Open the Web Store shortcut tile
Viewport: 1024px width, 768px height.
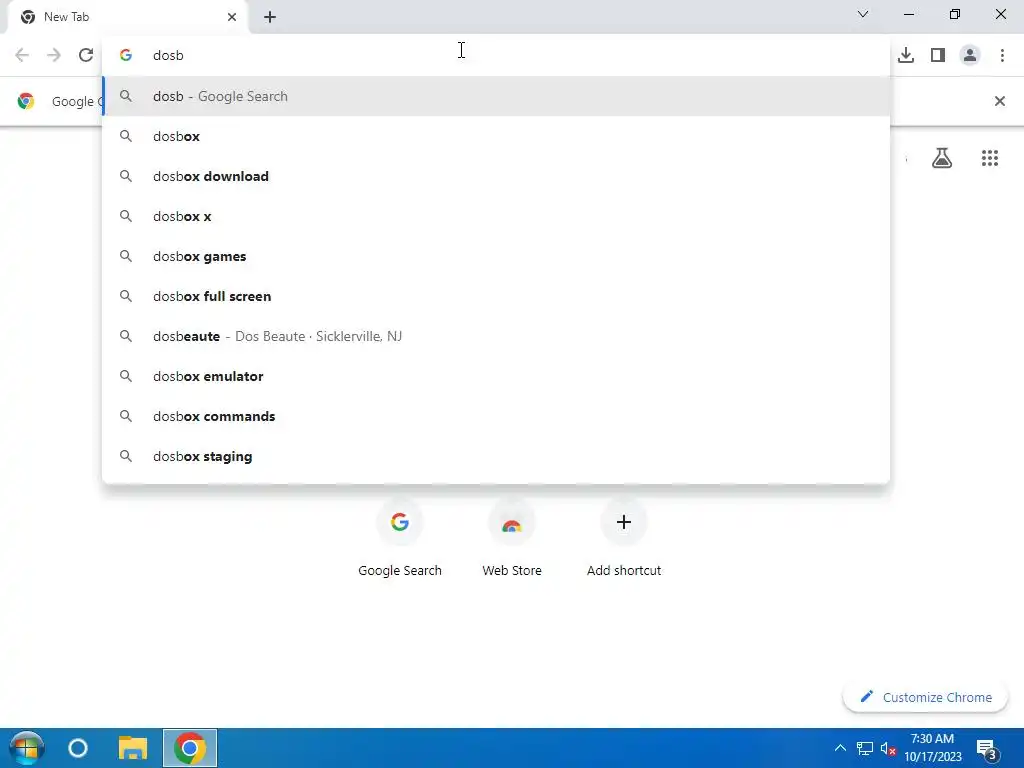point(512,539)
